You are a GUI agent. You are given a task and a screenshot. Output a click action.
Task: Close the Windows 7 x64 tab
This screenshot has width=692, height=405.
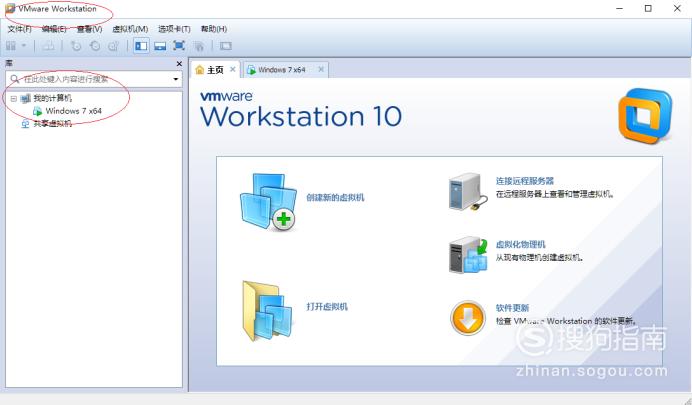(x=321, y=69)
